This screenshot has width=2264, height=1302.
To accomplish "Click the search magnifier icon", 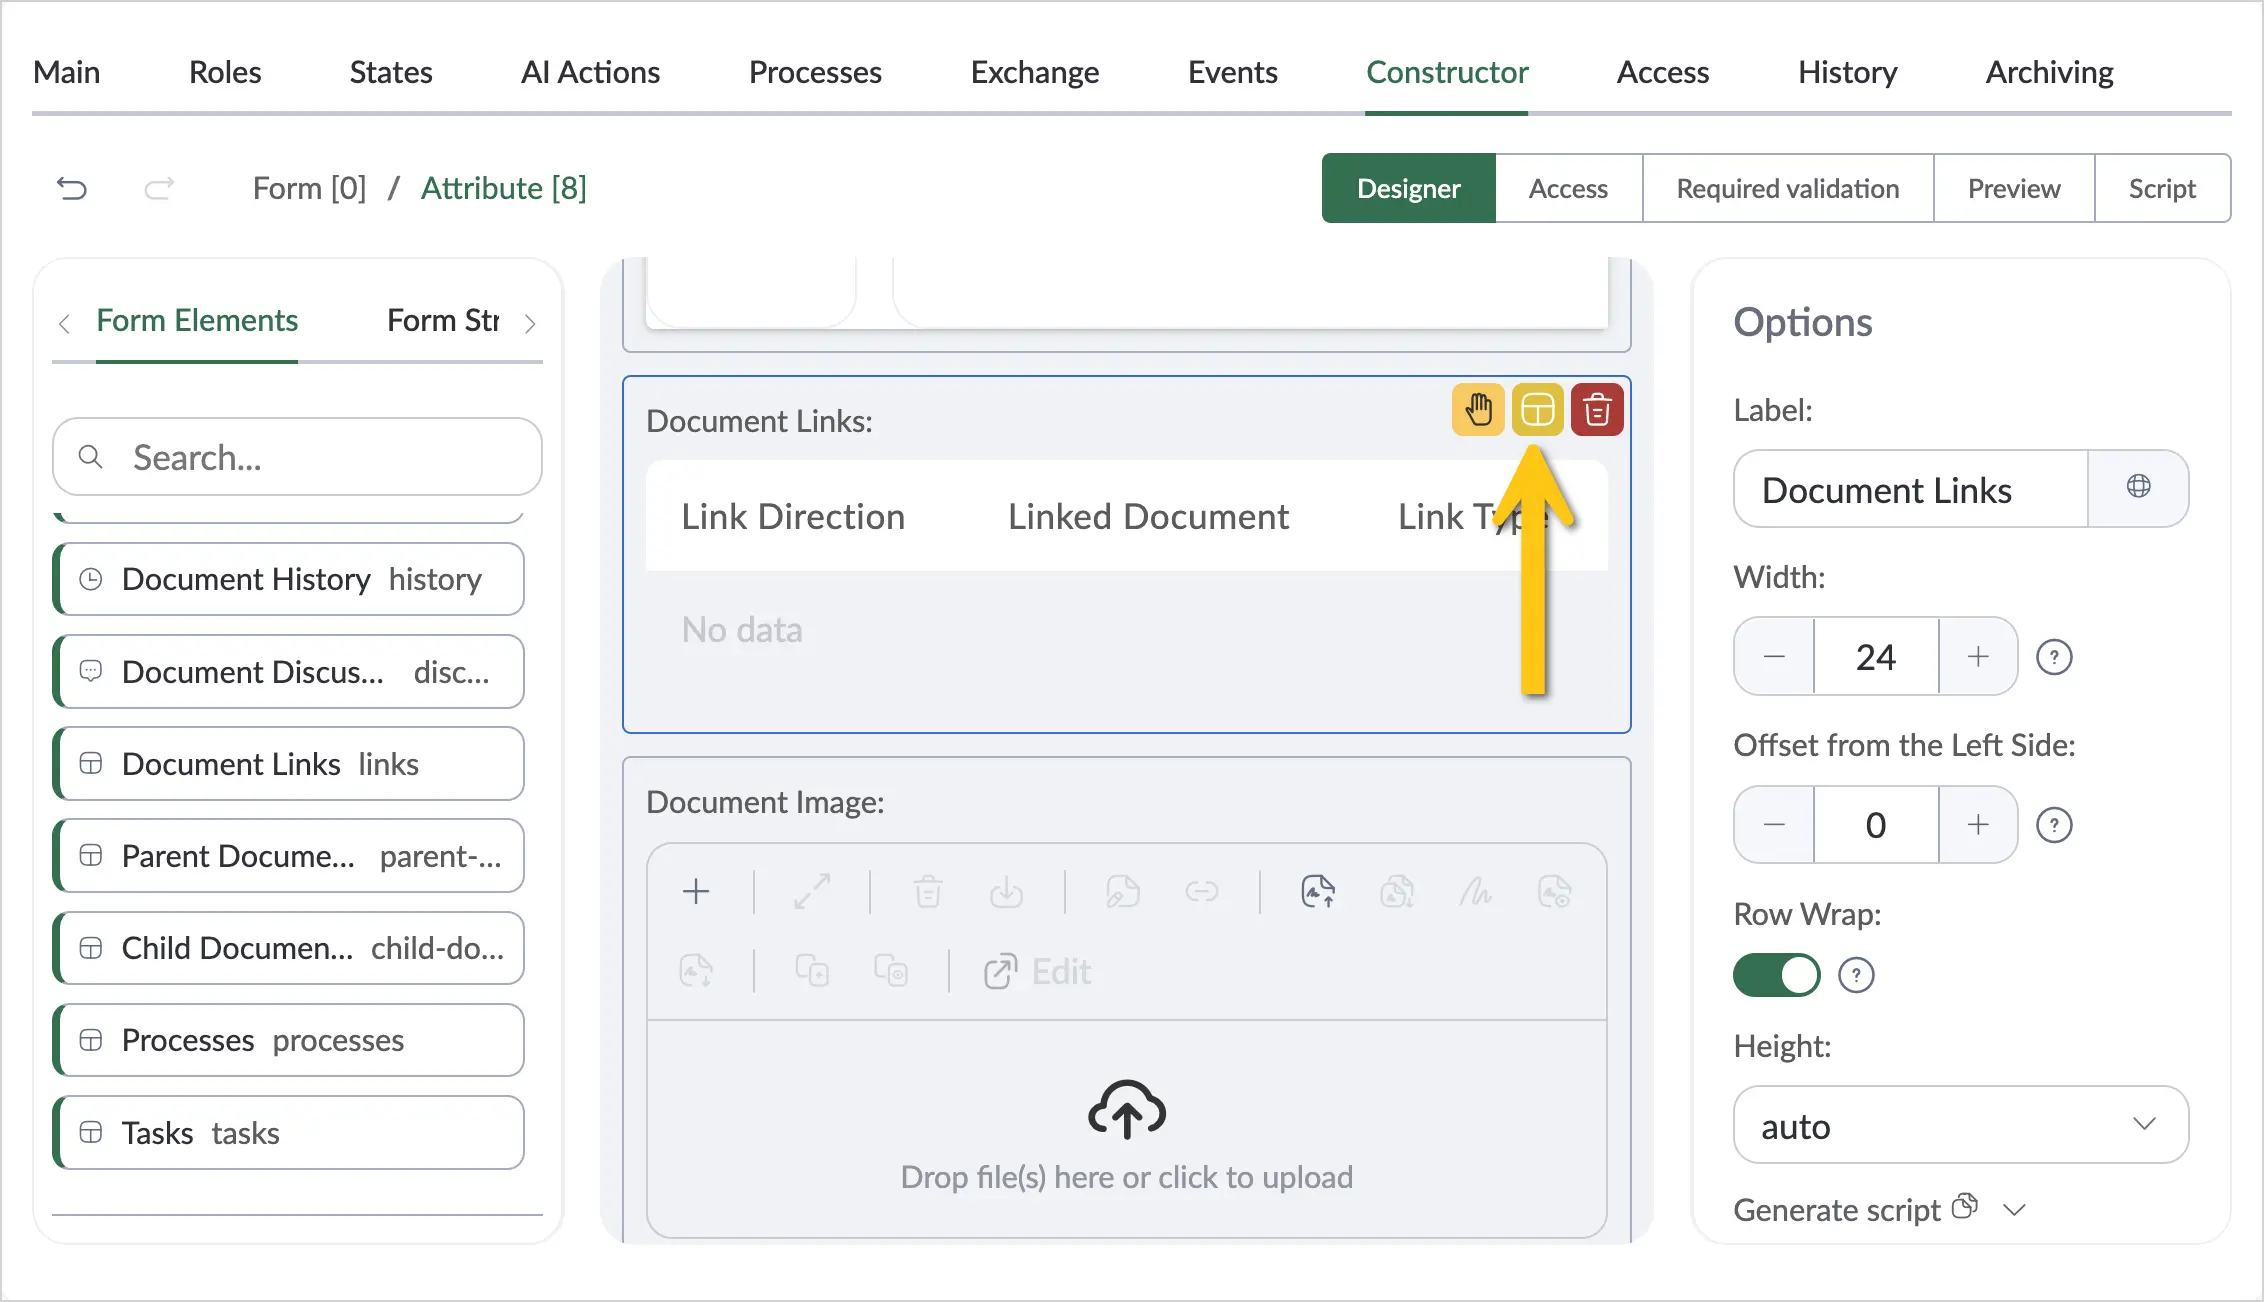I will click(x=91, y=457).
